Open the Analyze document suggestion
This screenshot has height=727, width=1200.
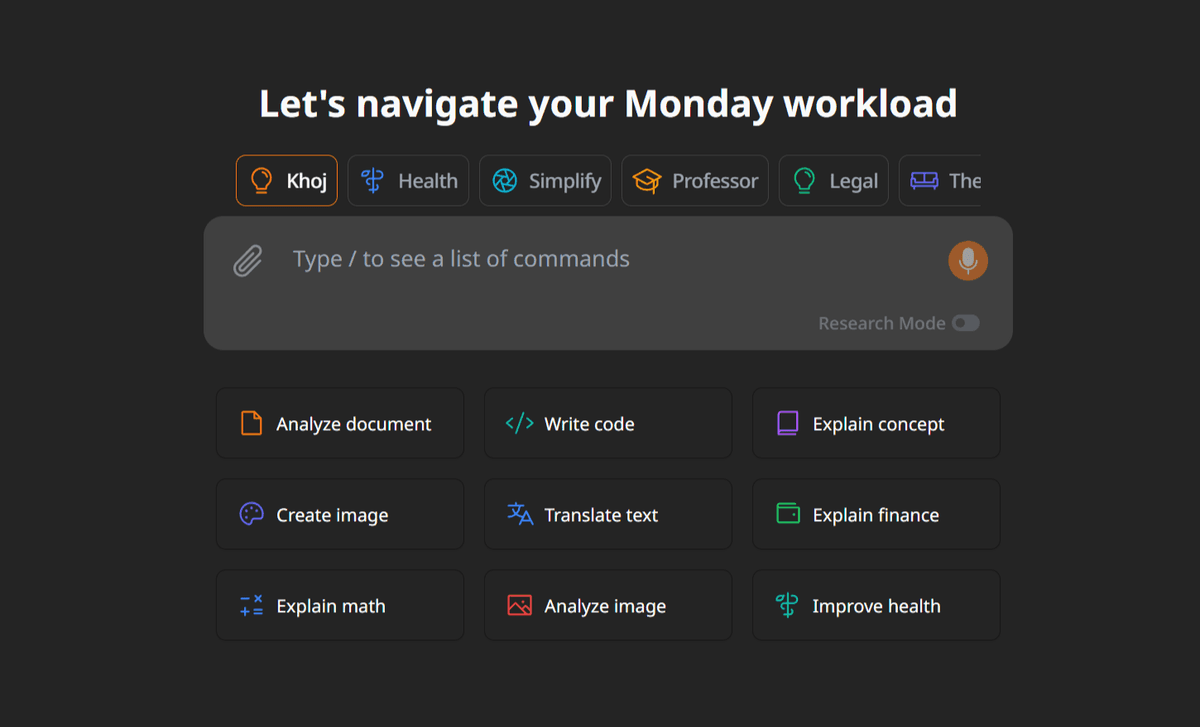(x=340, y=424)
